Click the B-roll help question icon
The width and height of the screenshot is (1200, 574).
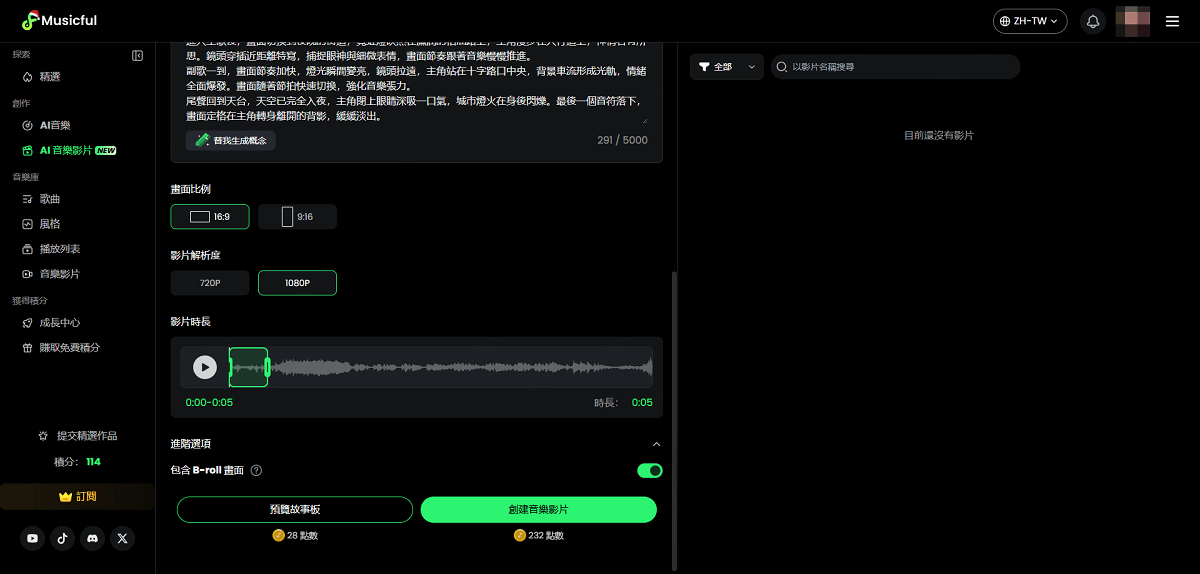point(256,470)
